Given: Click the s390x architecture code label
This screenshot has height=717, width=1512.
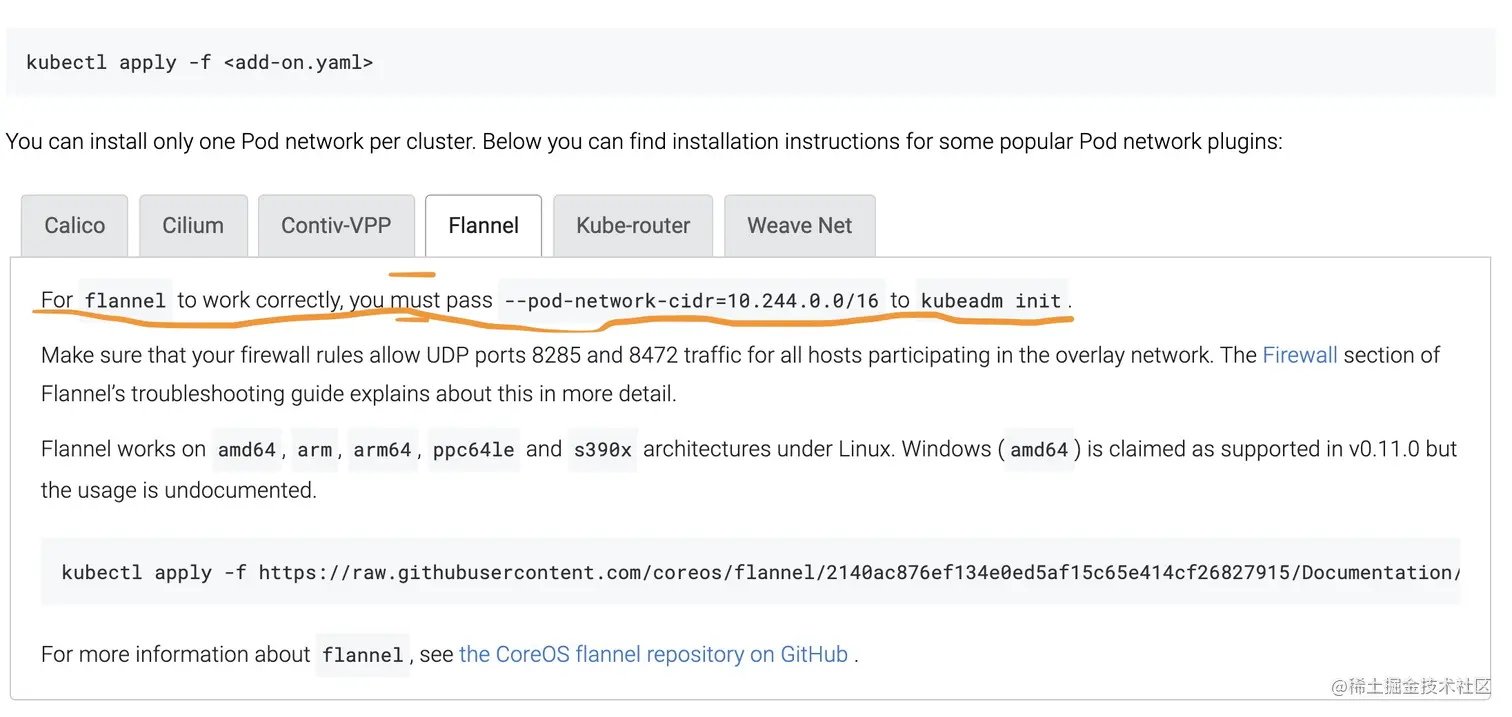Looking at the screenshot, I should (603, 450).
